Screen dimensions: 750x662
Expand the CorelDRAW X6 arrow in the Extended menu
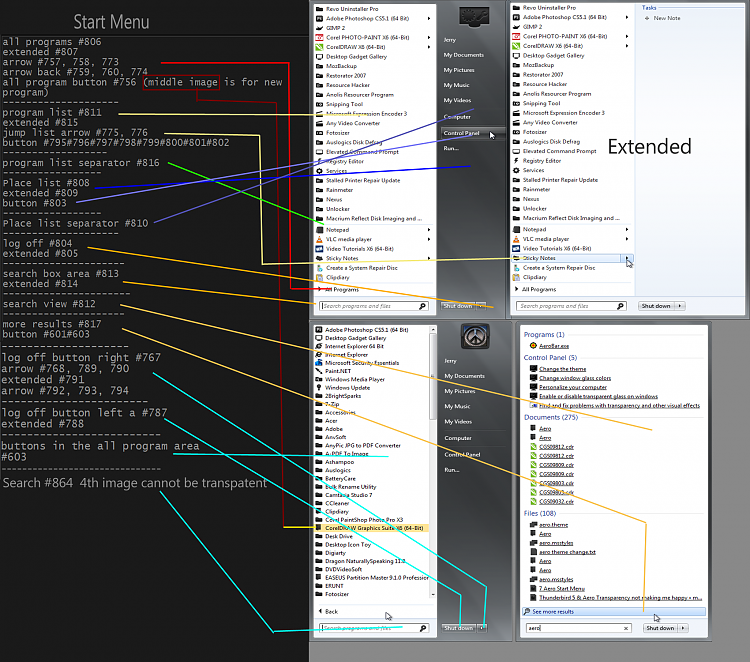coord(627,46)
